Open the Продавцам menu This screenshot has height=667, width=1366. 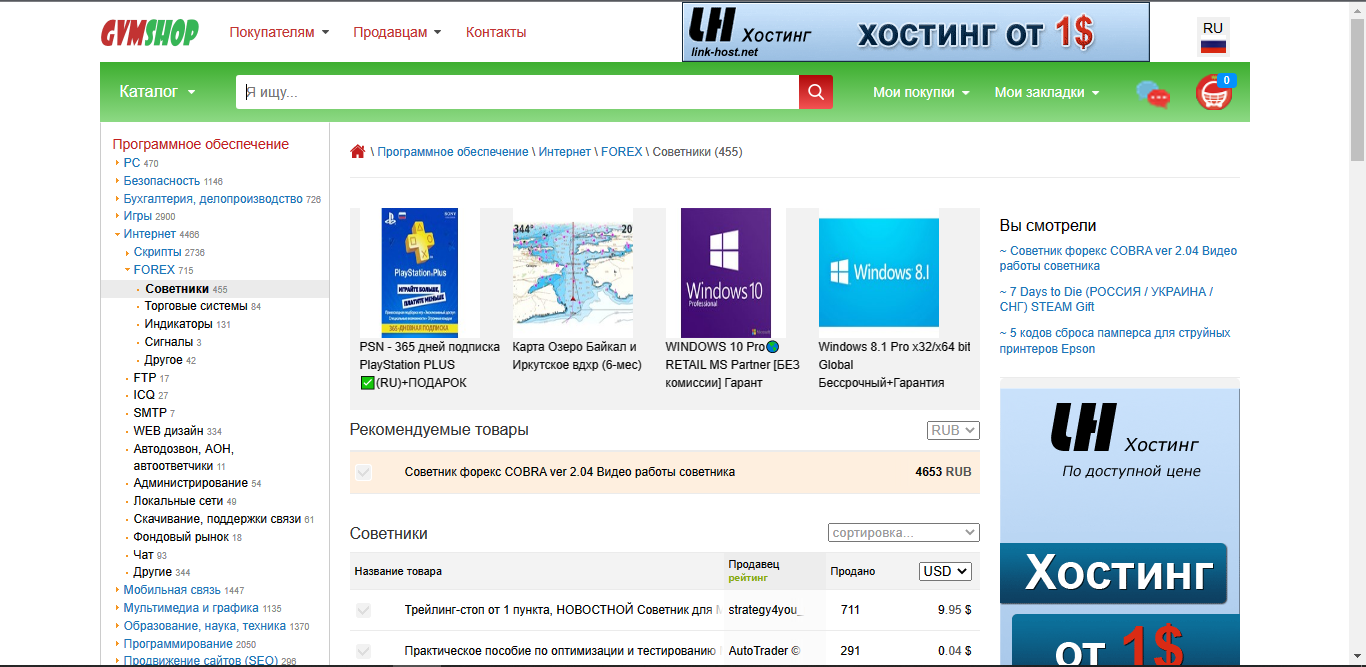pos(397,32)
